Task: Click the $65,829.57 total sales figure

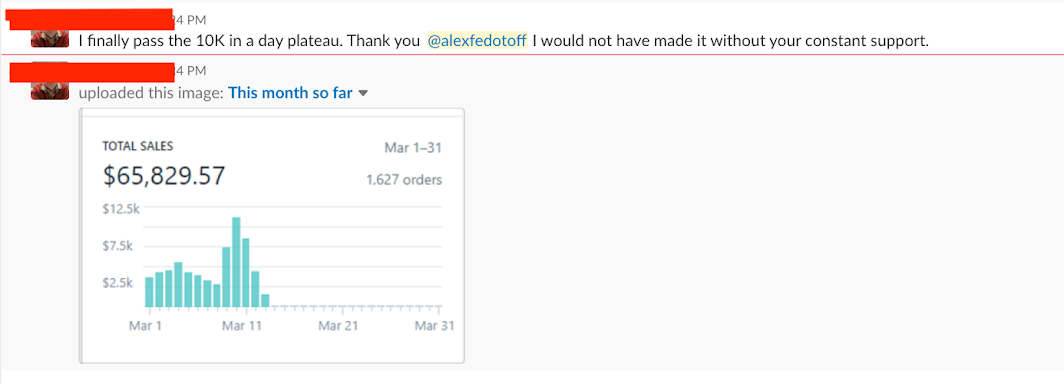Action: (x=164, y=176)
